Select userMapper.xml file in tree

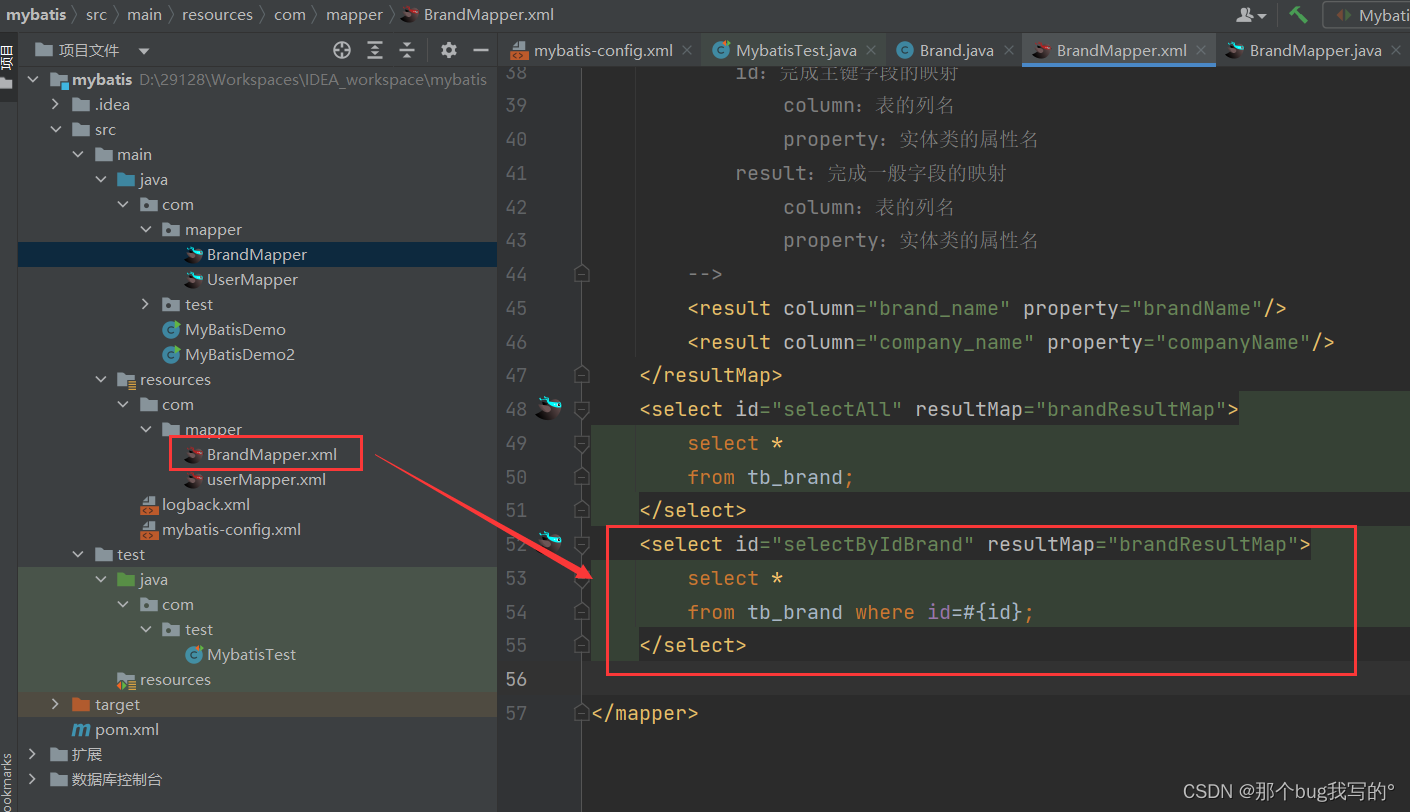[266, 479]
